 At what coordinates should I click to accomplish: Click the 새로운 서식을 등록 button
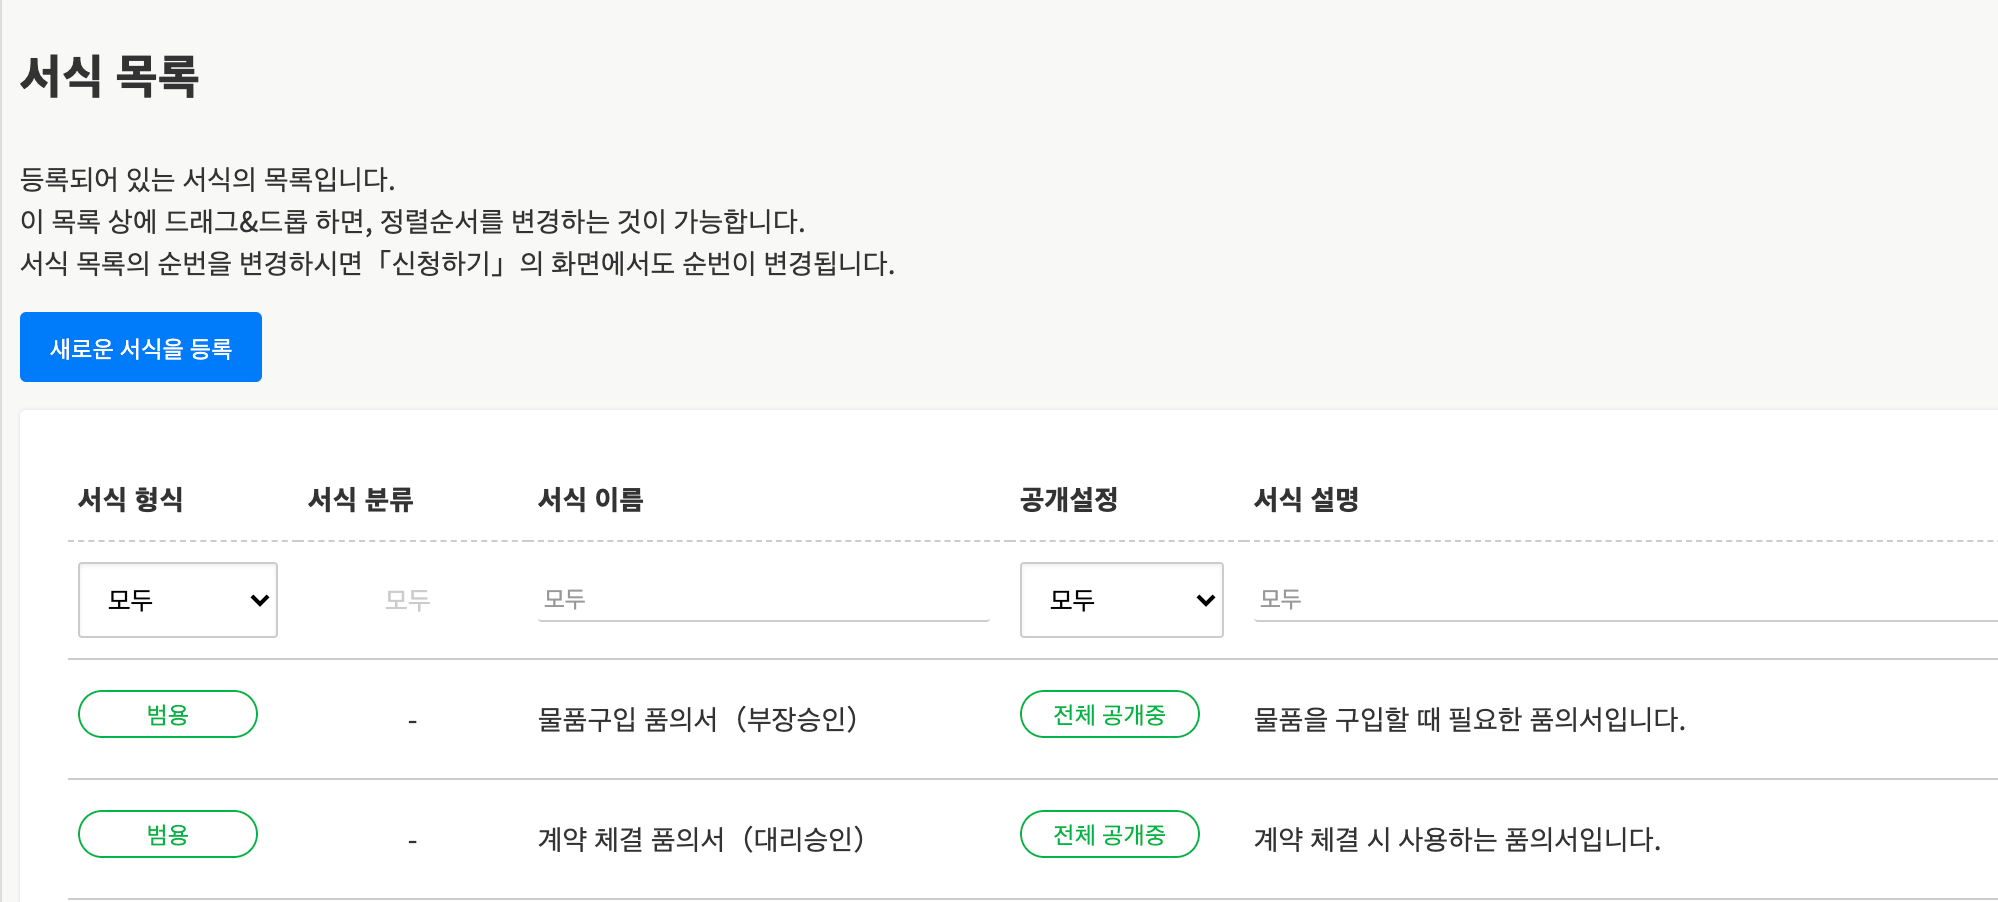(x=141, y=347)
